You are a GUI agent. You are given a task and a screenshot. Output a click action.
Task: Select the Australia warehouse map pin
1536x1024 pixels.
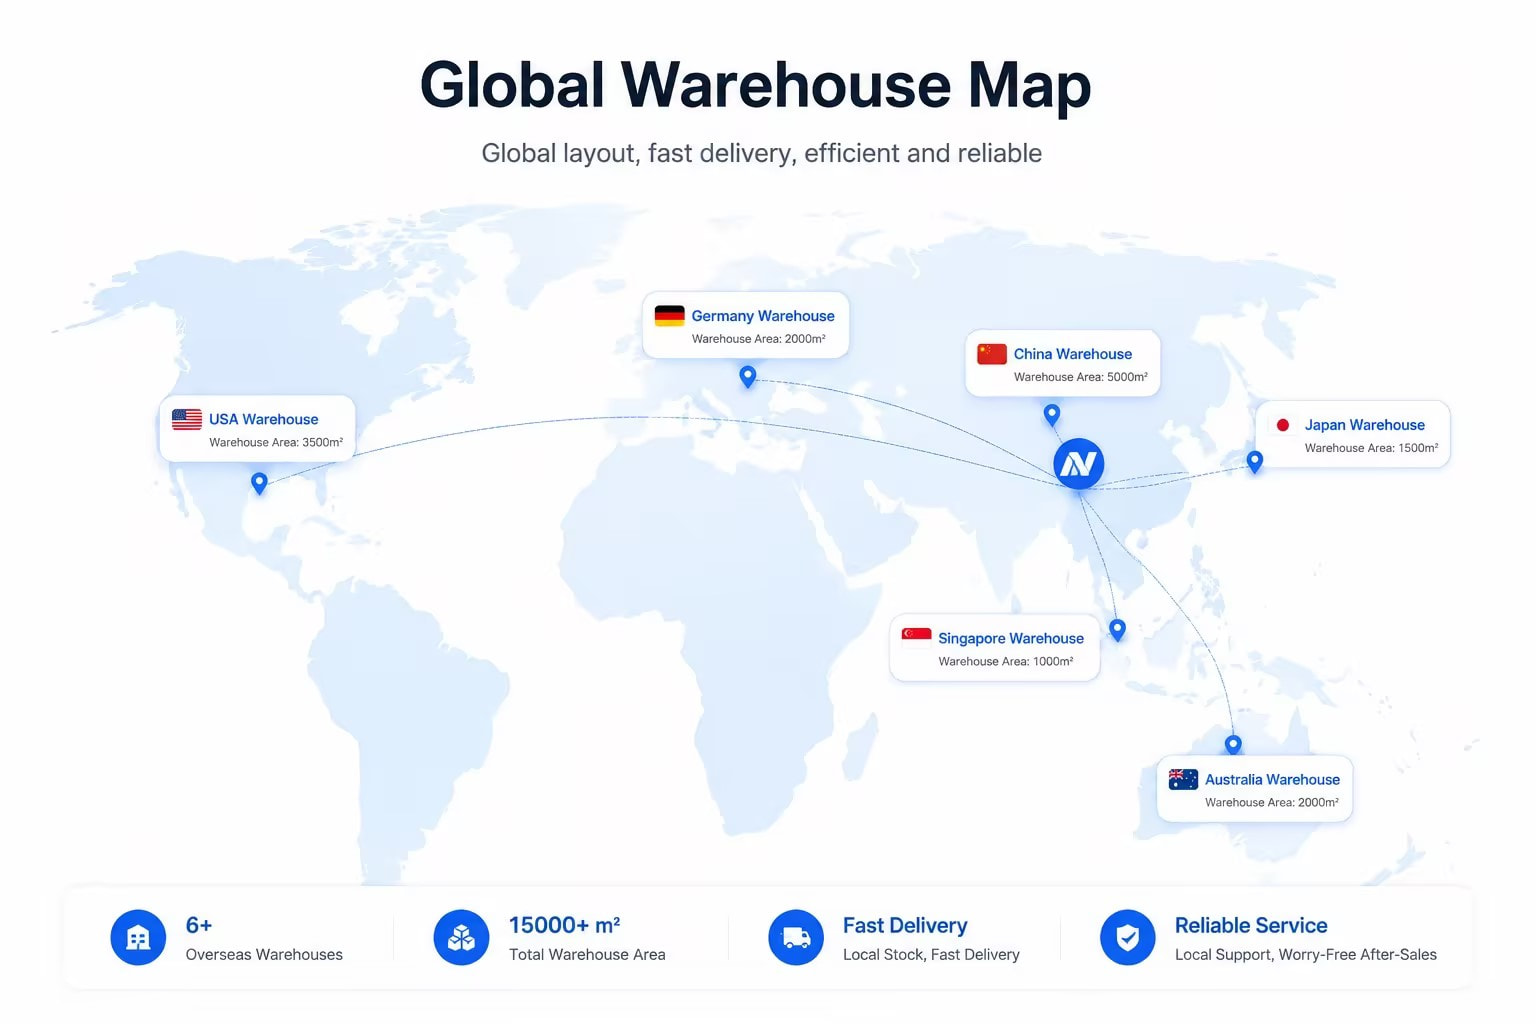pos(1233,745)
